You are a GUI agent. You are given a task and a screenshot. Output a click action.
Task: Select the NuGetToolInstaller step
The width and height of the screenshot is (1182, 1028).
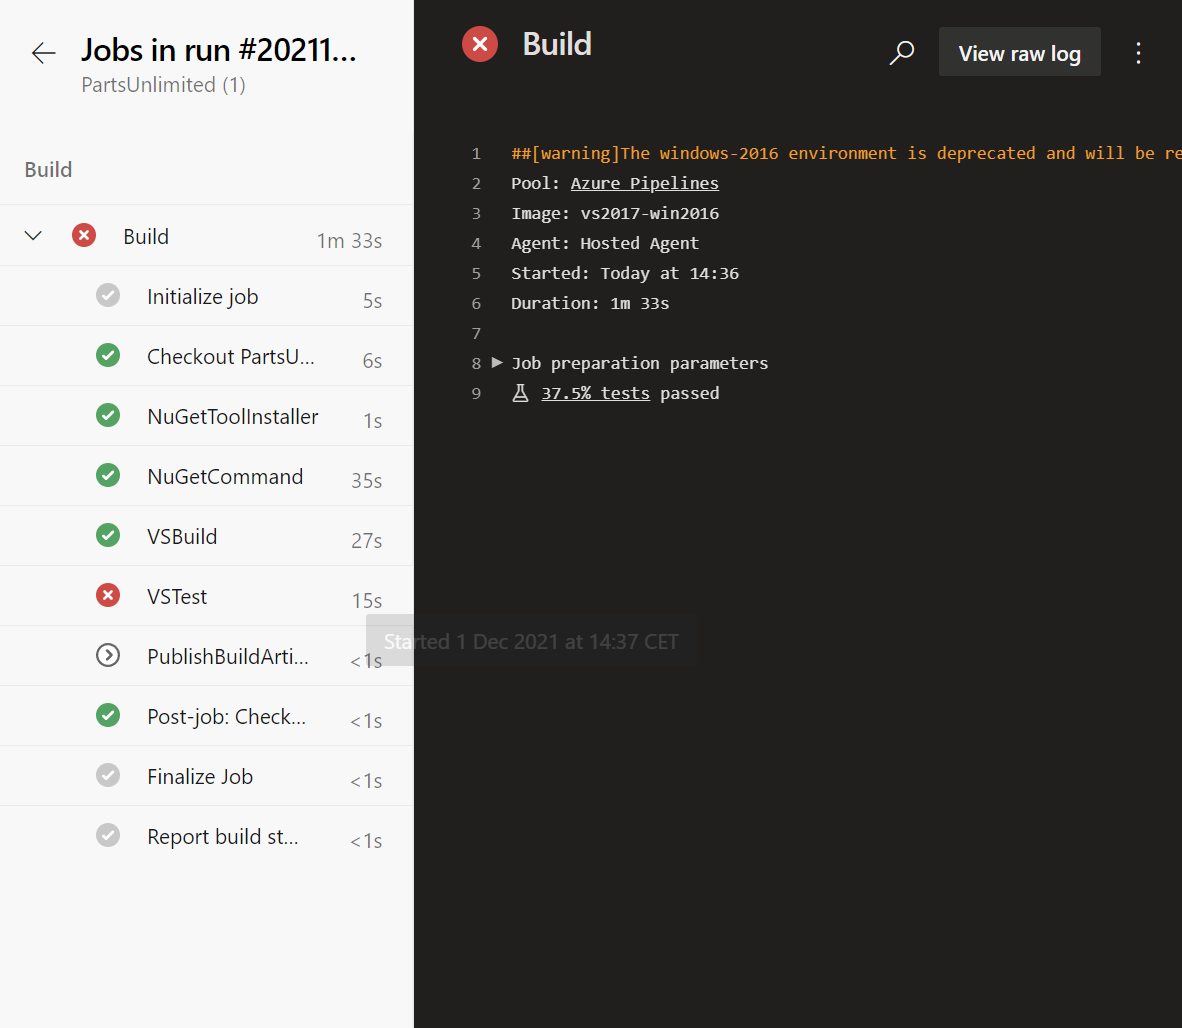click(x=207, y=416)
